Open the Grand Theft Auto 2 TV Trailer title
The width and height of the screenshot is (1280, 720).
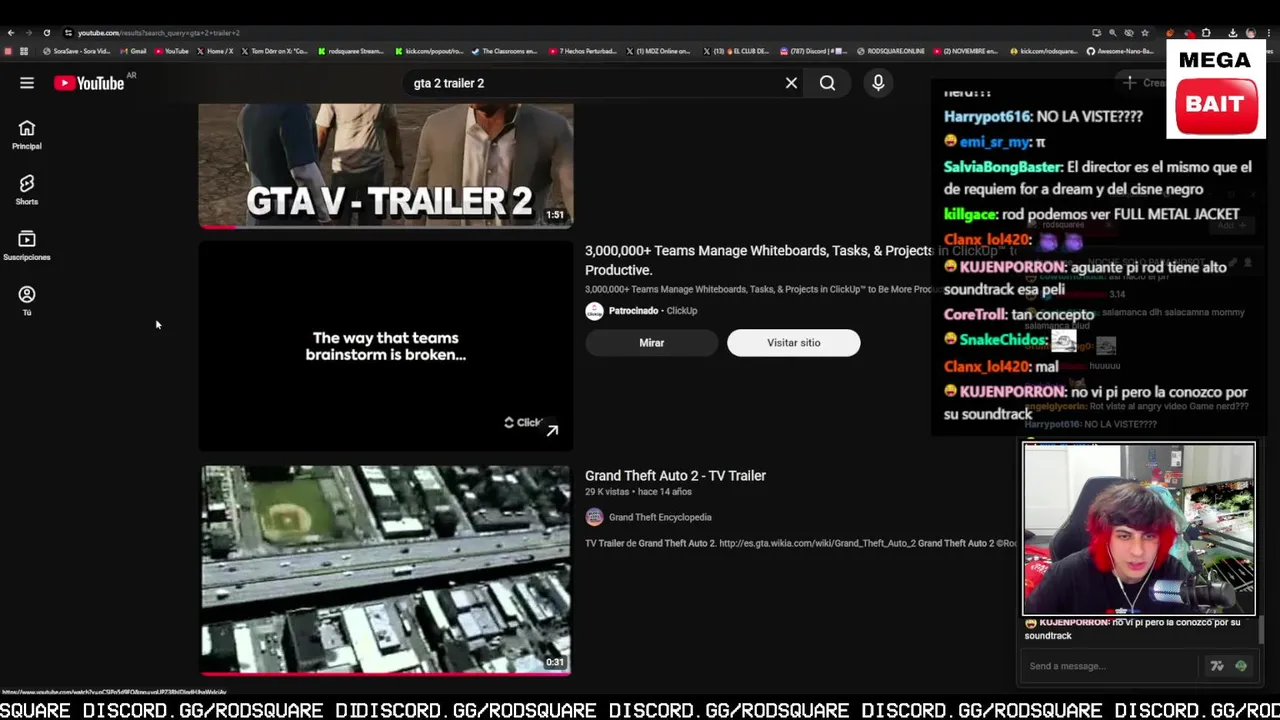(675, 476)
